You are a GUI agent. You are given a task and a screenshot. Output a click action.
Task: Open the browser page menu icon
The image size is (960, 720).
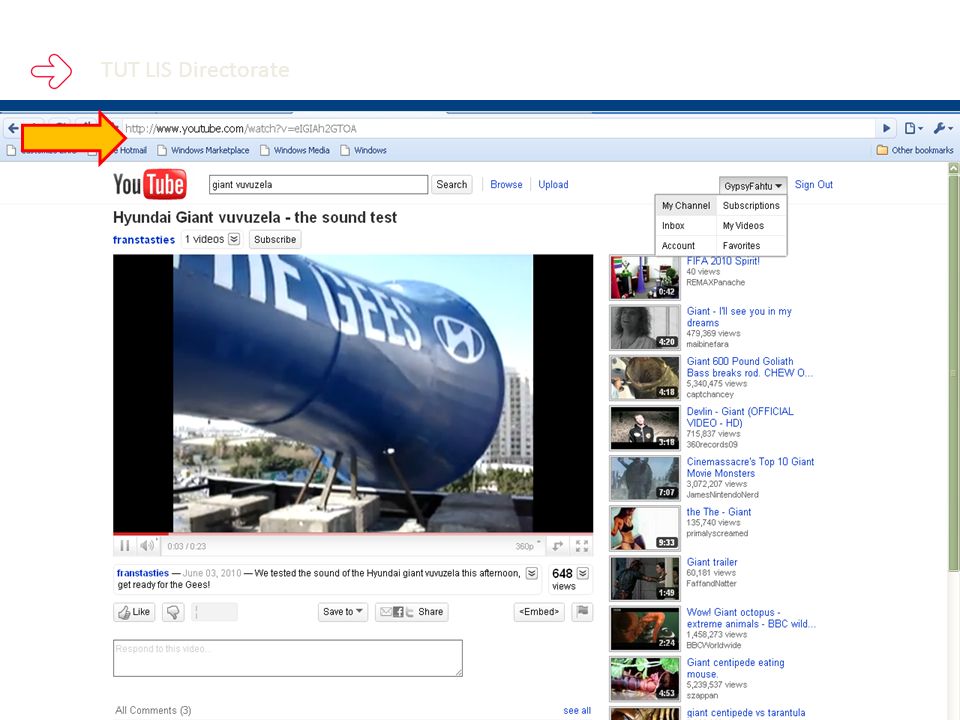(x=914, y=128)
